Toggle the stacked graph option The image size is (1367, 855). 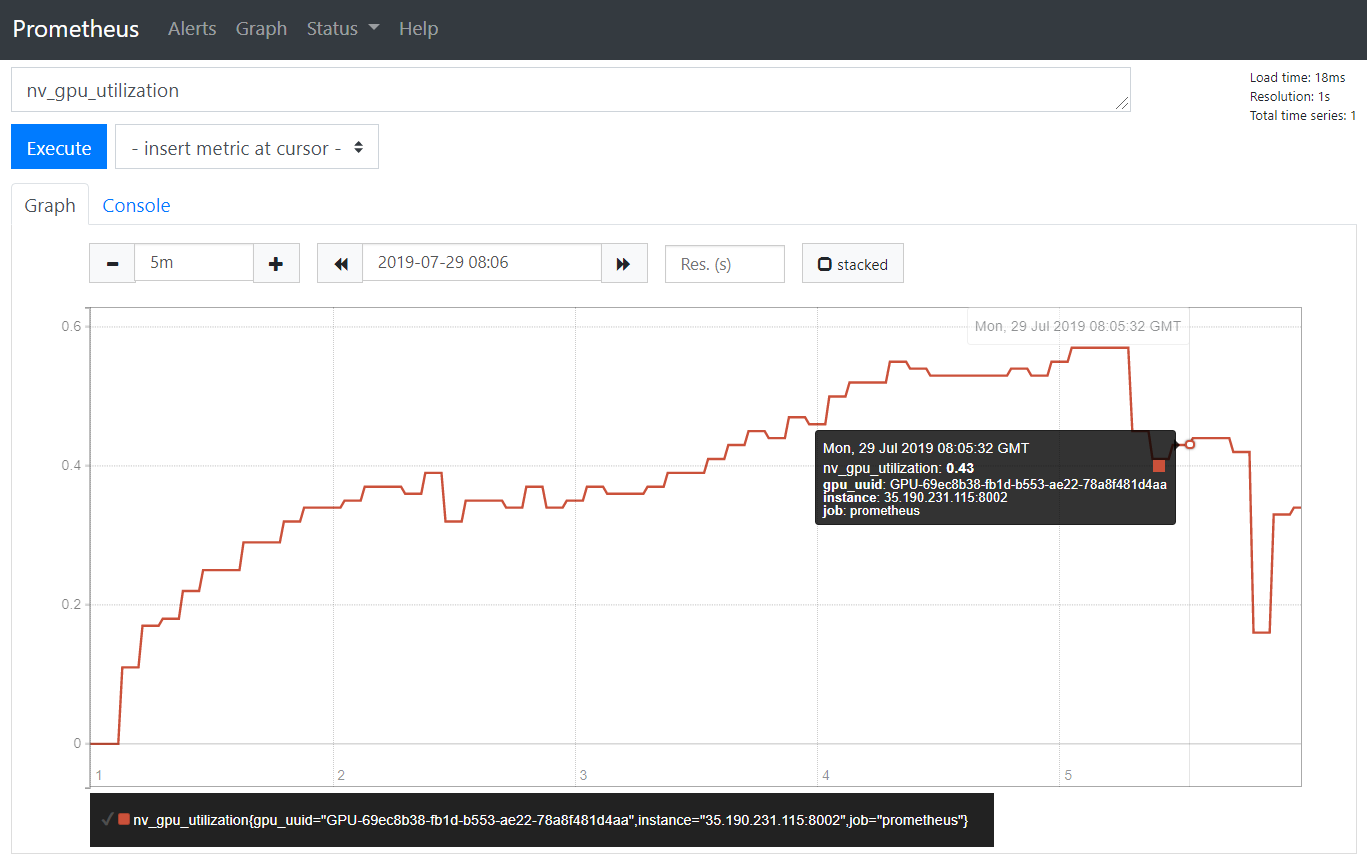(x=853, y=264)
